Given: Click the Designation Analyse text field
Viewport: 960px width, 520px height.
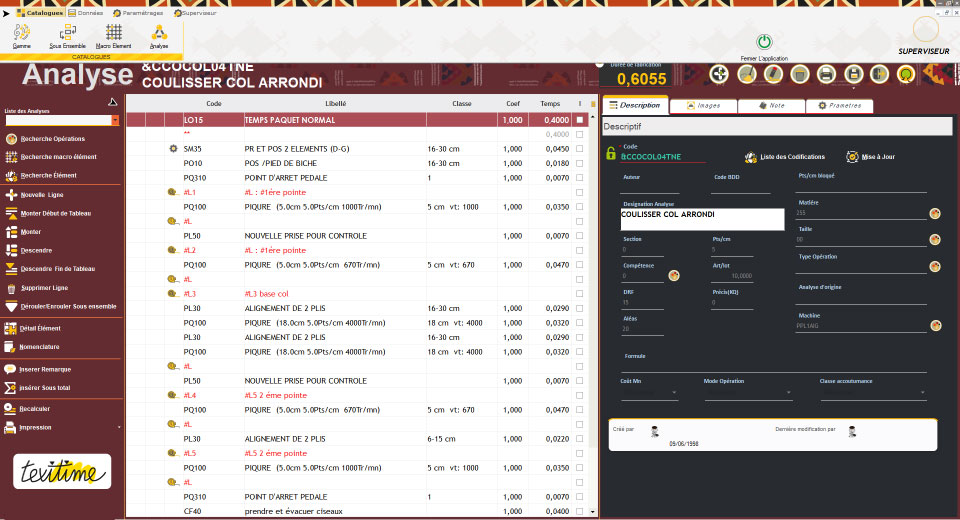Looking at the screenshot, I should (700, 219).
